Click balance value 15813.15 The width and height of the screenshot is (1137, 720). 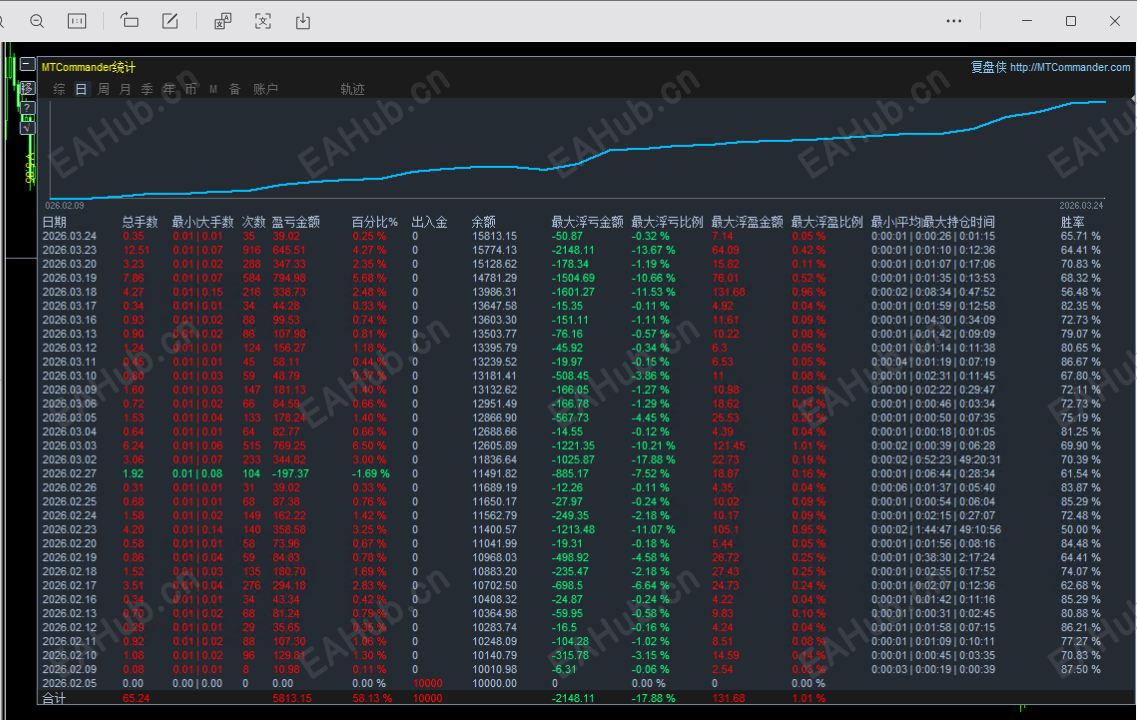click(495, 236)
